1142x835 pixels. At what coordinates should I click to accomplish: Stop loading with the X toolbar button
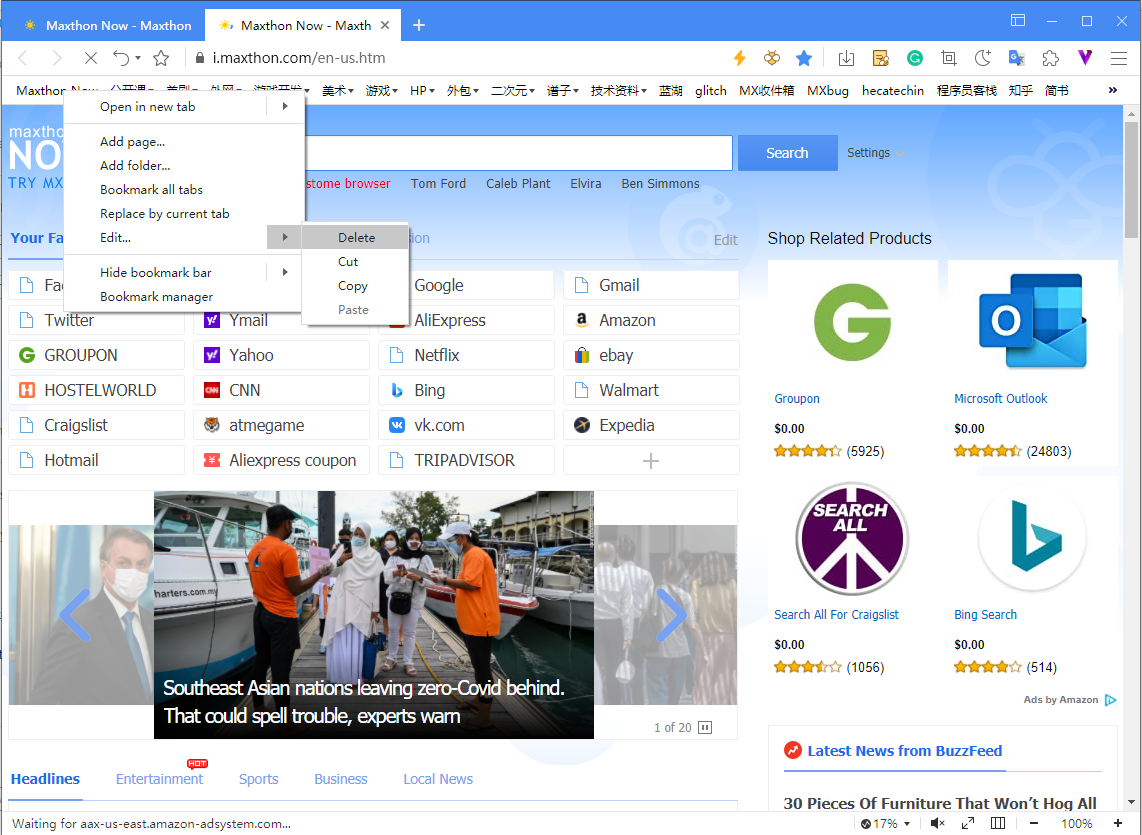90,58
